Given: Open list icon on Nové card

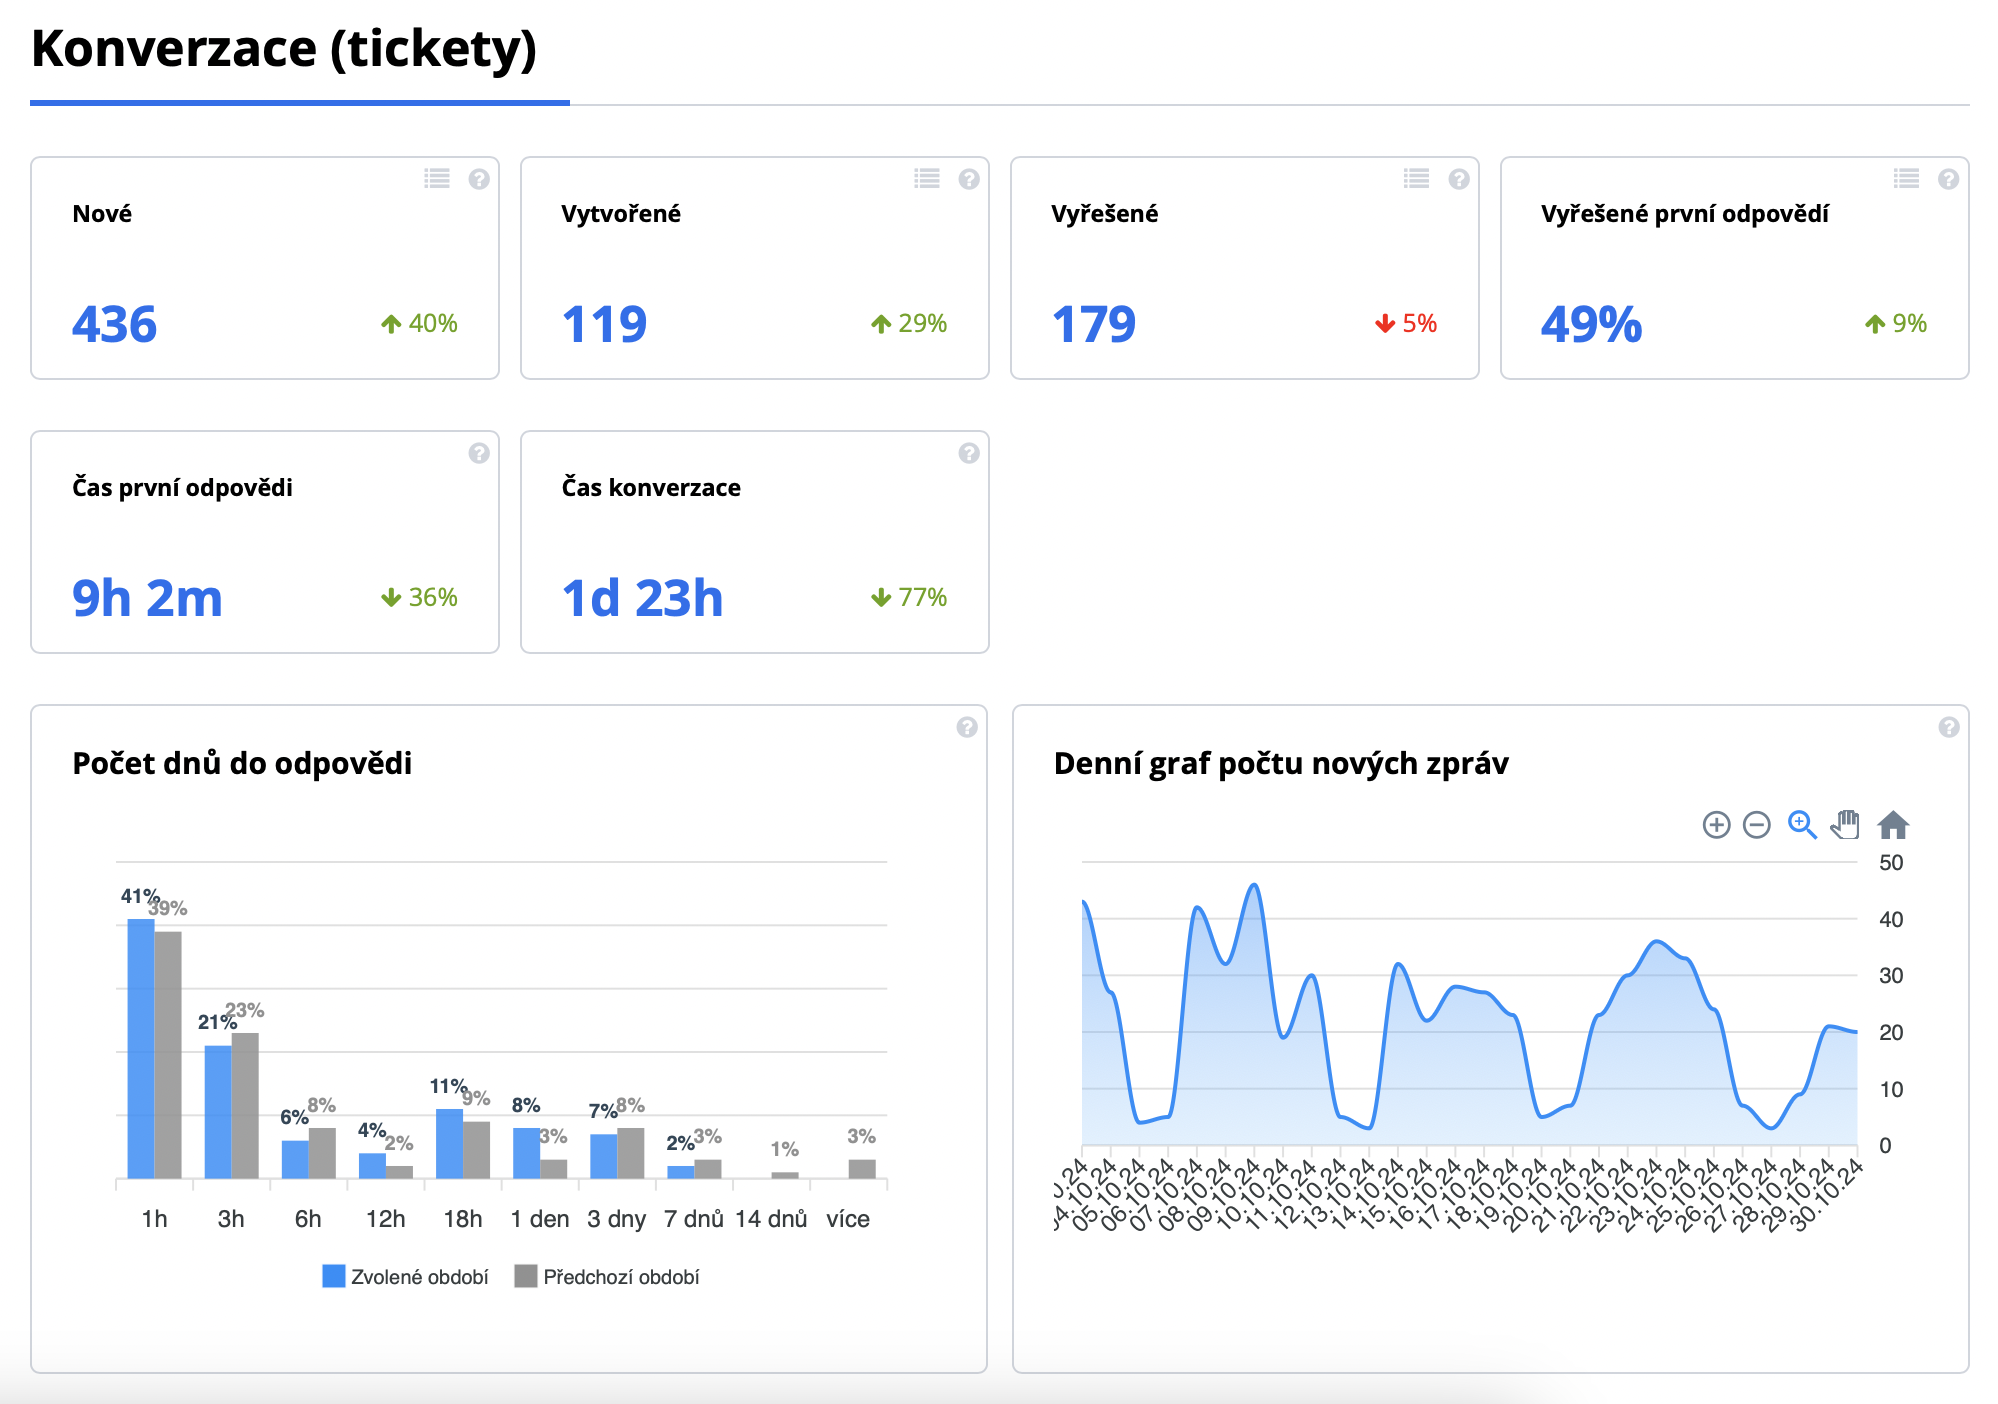Looking at the screenshot, I should 437,179.
